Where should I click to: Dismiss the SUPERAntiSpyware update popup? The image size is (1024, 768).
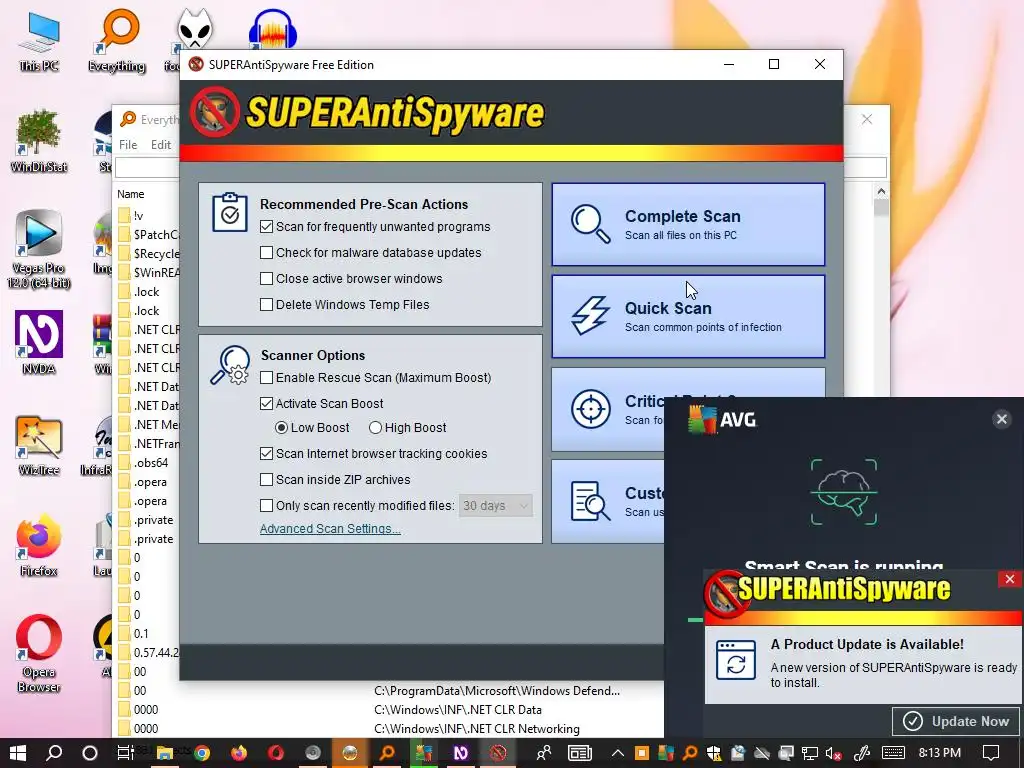tap(1010, 579)
